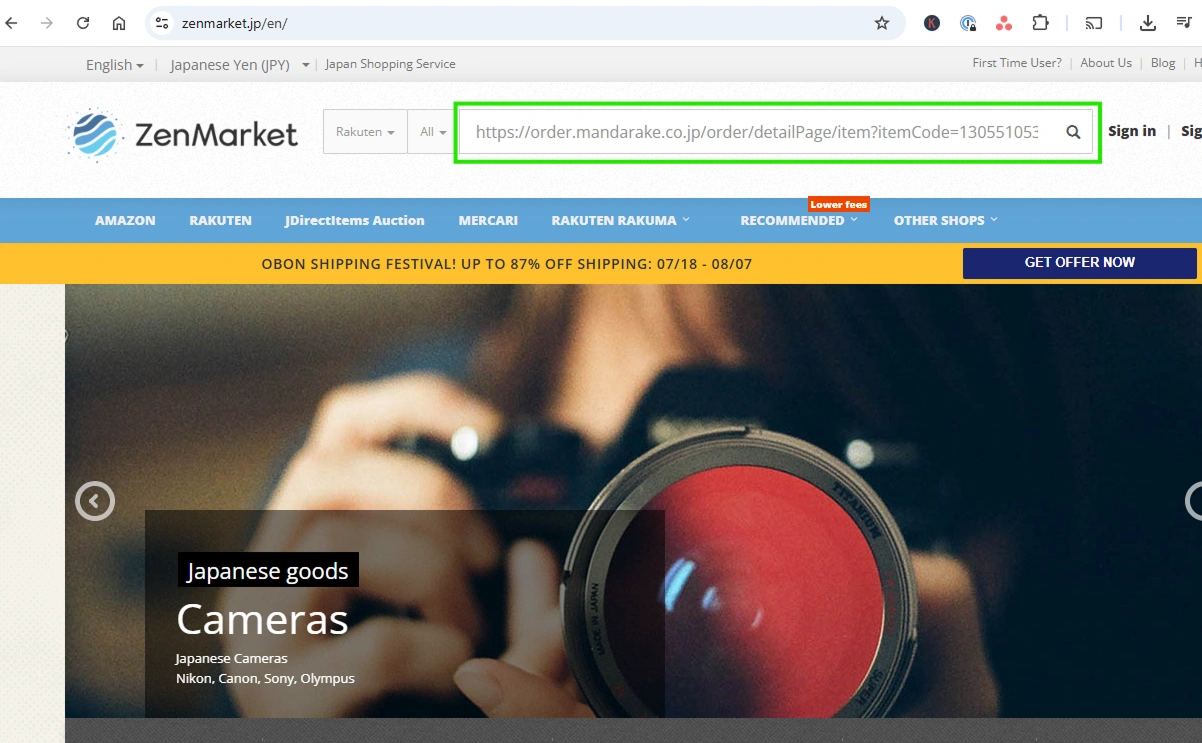
Task: Expand Japanese Yen currency selector
Action: (x=239, y=65)
